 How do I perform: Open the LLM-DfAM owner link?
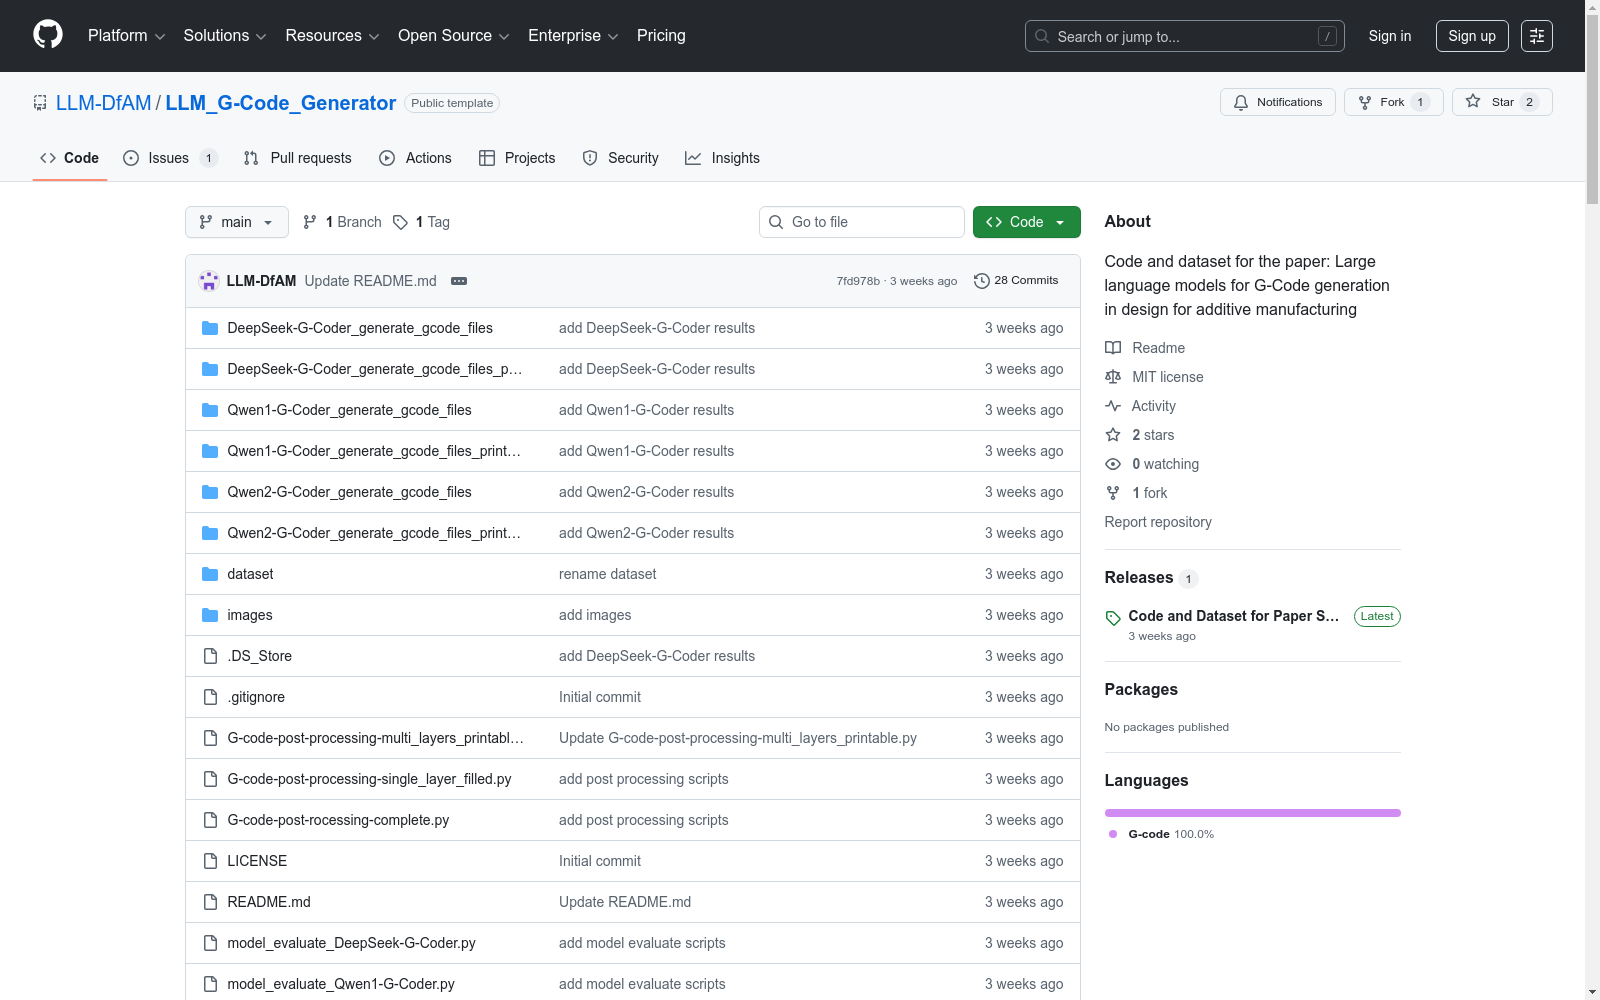coord(104,103)
